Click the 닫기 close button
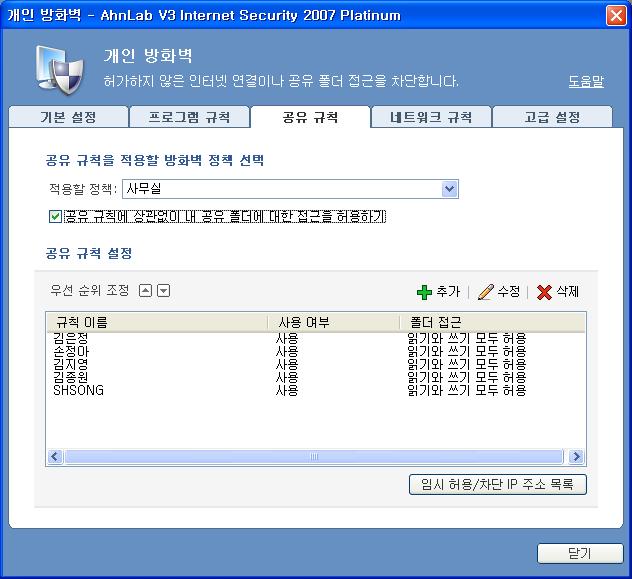Viewport: 632px width, 579px height. (x=580, y=553)
